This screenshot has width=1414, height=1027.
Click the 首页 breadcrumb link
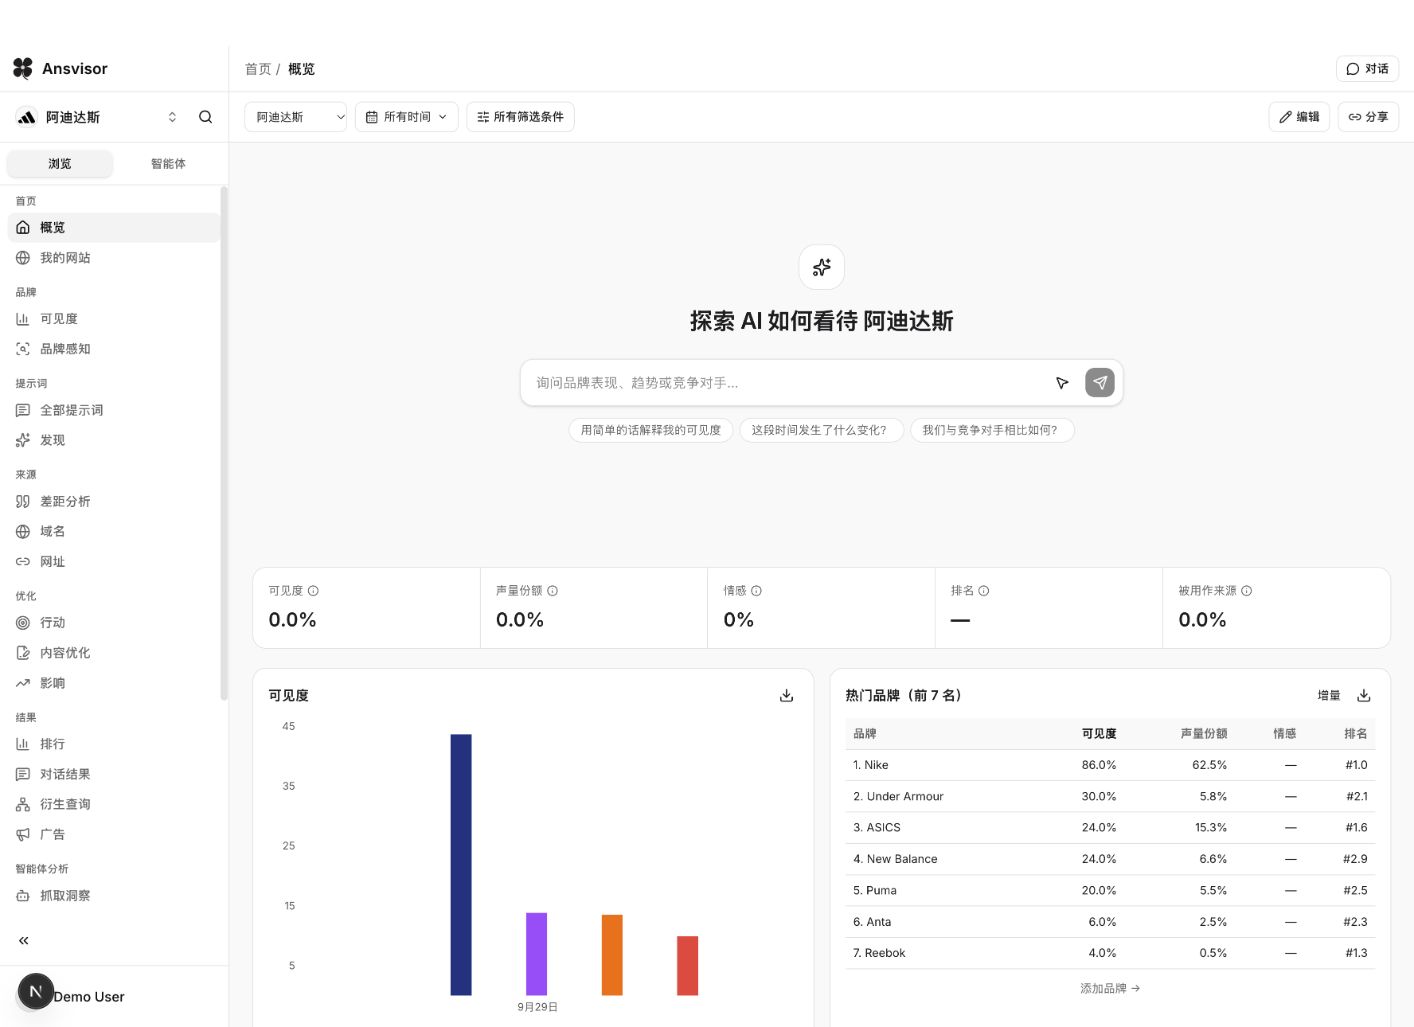258,69
